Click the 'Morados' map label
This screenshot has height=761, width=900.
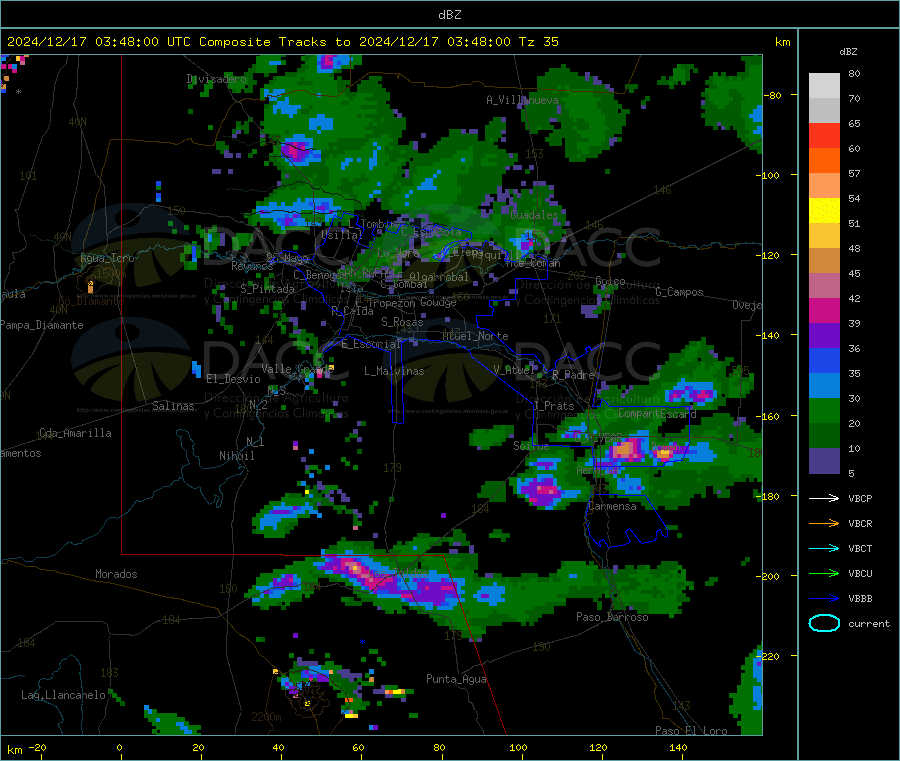(x=116, y=574)
